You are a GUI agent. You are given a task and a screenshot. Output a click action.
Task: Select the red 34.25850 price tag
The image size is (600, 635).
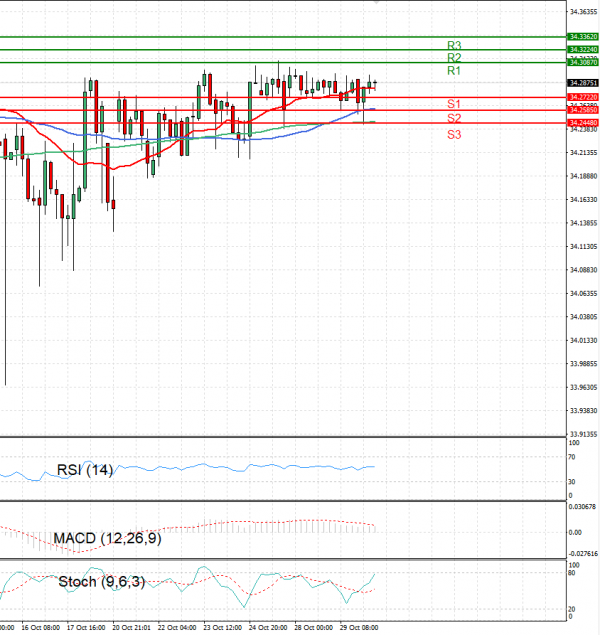(583, 110)
